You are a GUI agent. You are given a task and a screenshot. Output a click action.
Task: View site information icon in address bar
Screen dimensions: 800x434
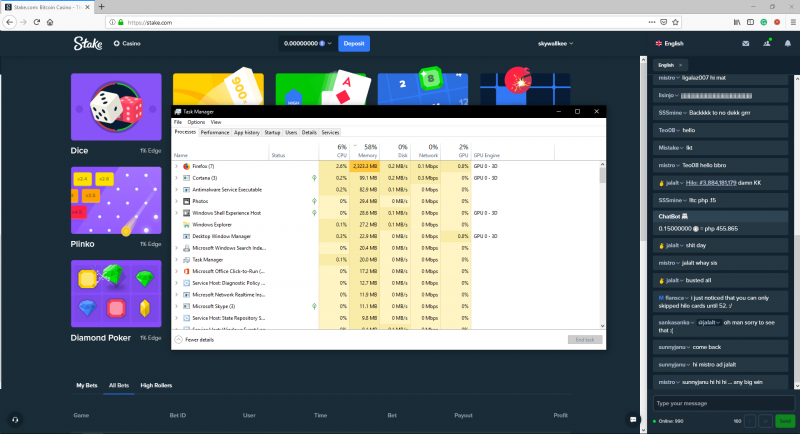[x=112, y=22]
